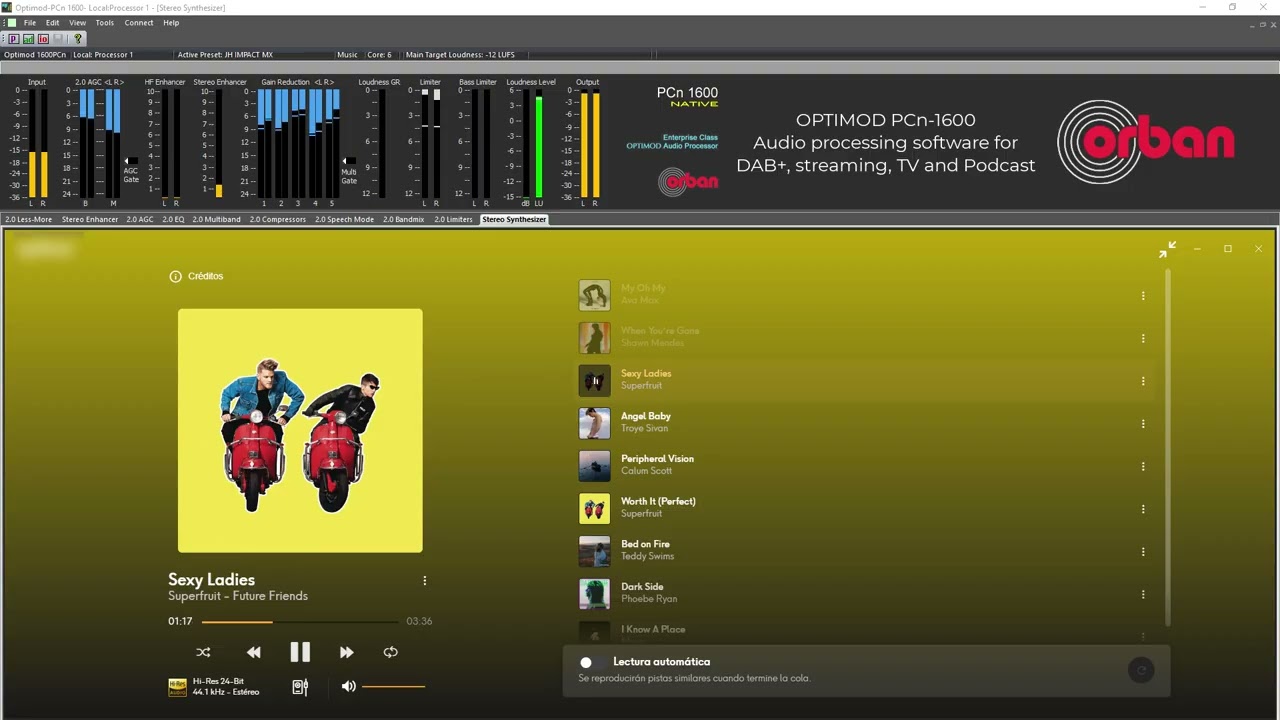The width and height of the screenshot is (1280, 720).
Task: Open options menu for Sexy Ladies under album art
Action: click(424, 581)
